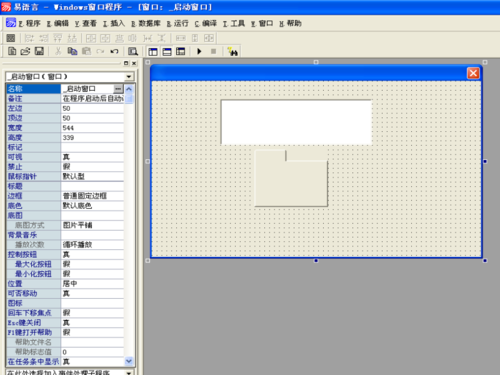Click the Open folder icon
The width and height of the screenshot is (500, 375).
pyautogui.click(x=25, y=51)
